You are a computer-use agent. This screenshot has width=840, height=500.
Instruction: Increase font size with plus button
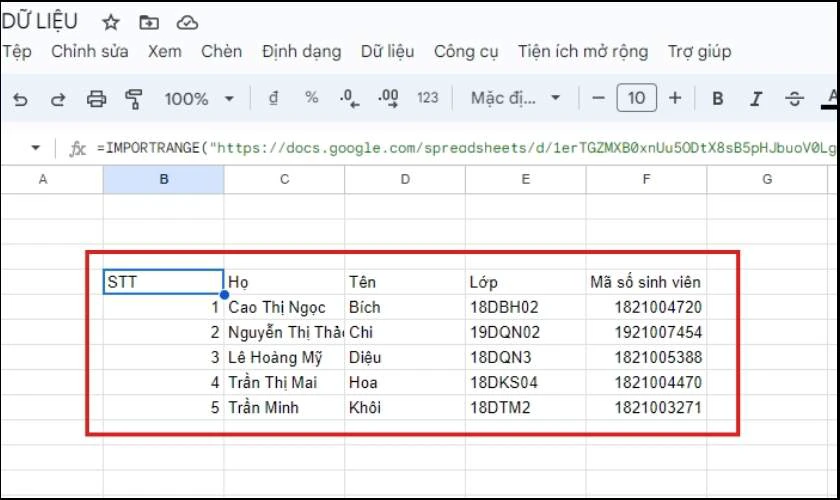tap(675, 98)
